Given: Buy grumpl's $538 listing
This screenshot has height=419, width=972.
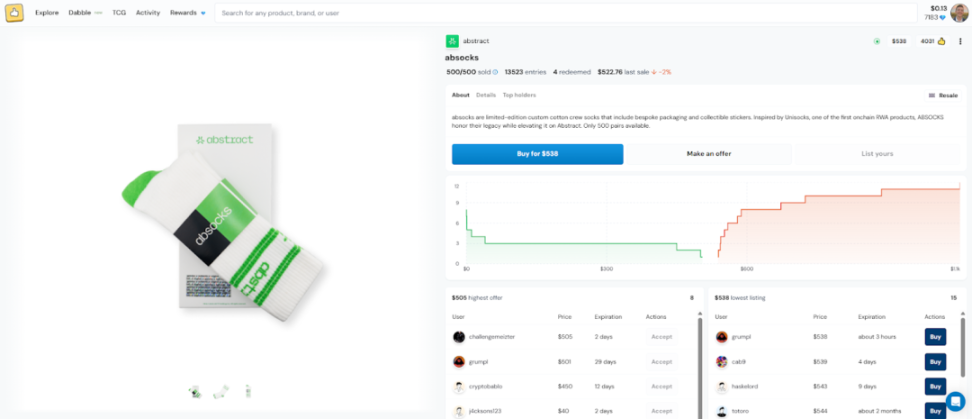Looking at the screenshot, I should click(x=935, y=337).
